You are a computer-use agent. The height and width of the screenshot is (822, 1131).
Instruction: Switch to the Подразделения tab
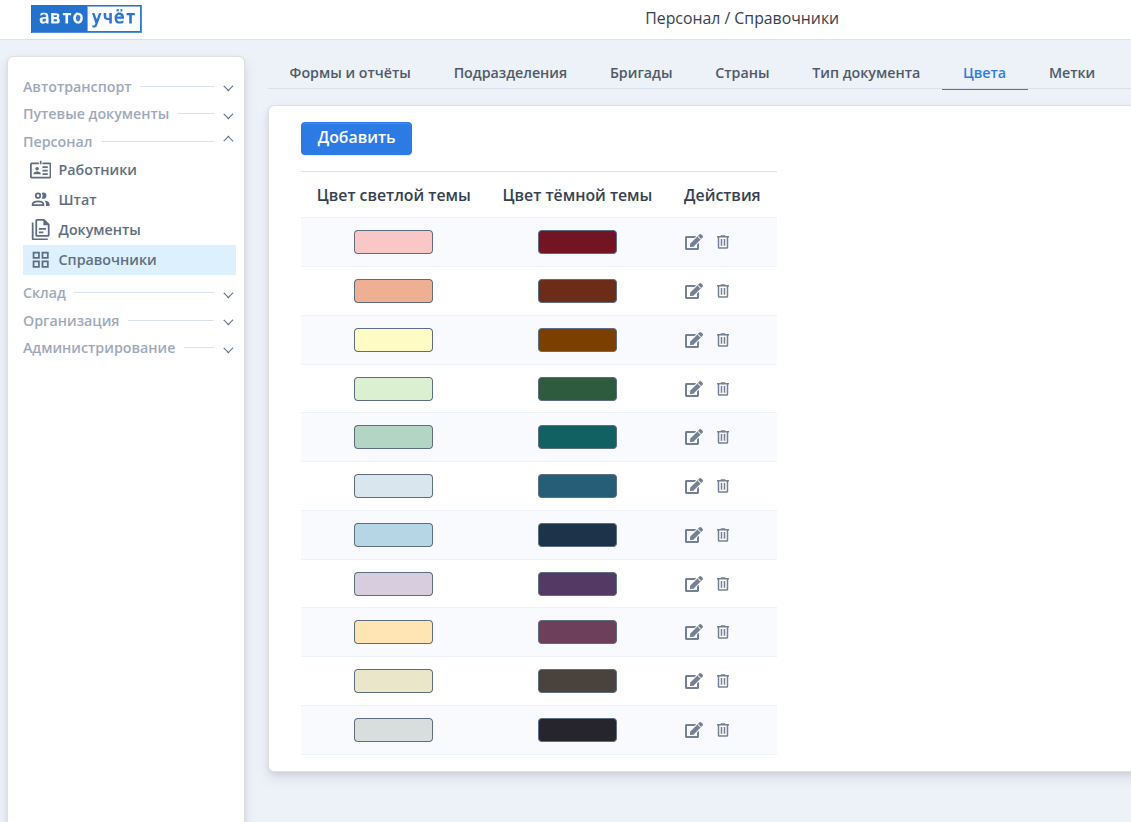510,73
